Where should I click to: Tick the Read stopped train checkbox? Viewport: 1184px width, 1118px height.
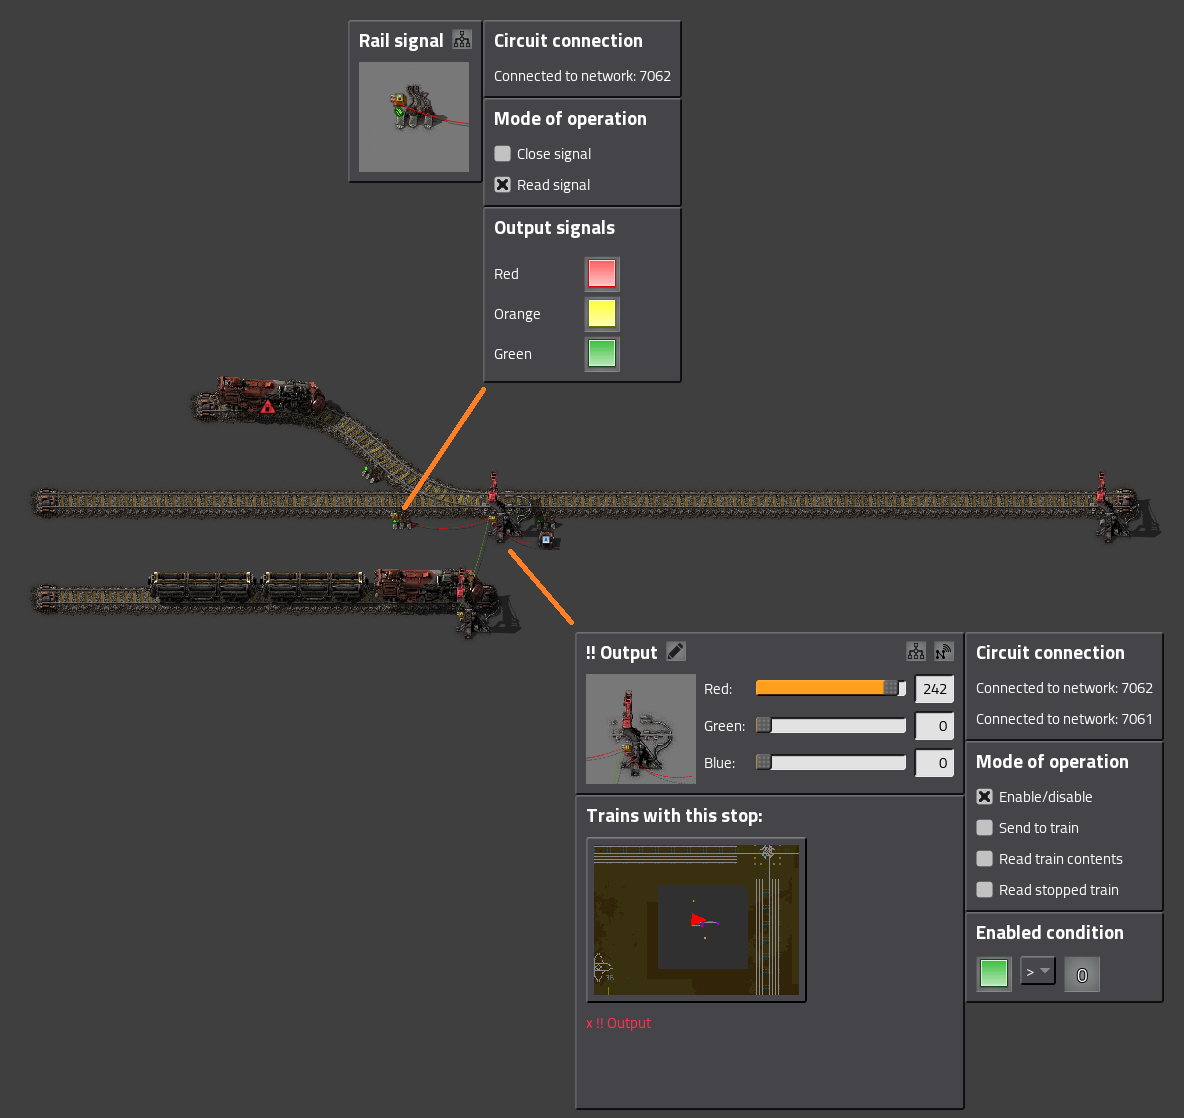point(985,889)
